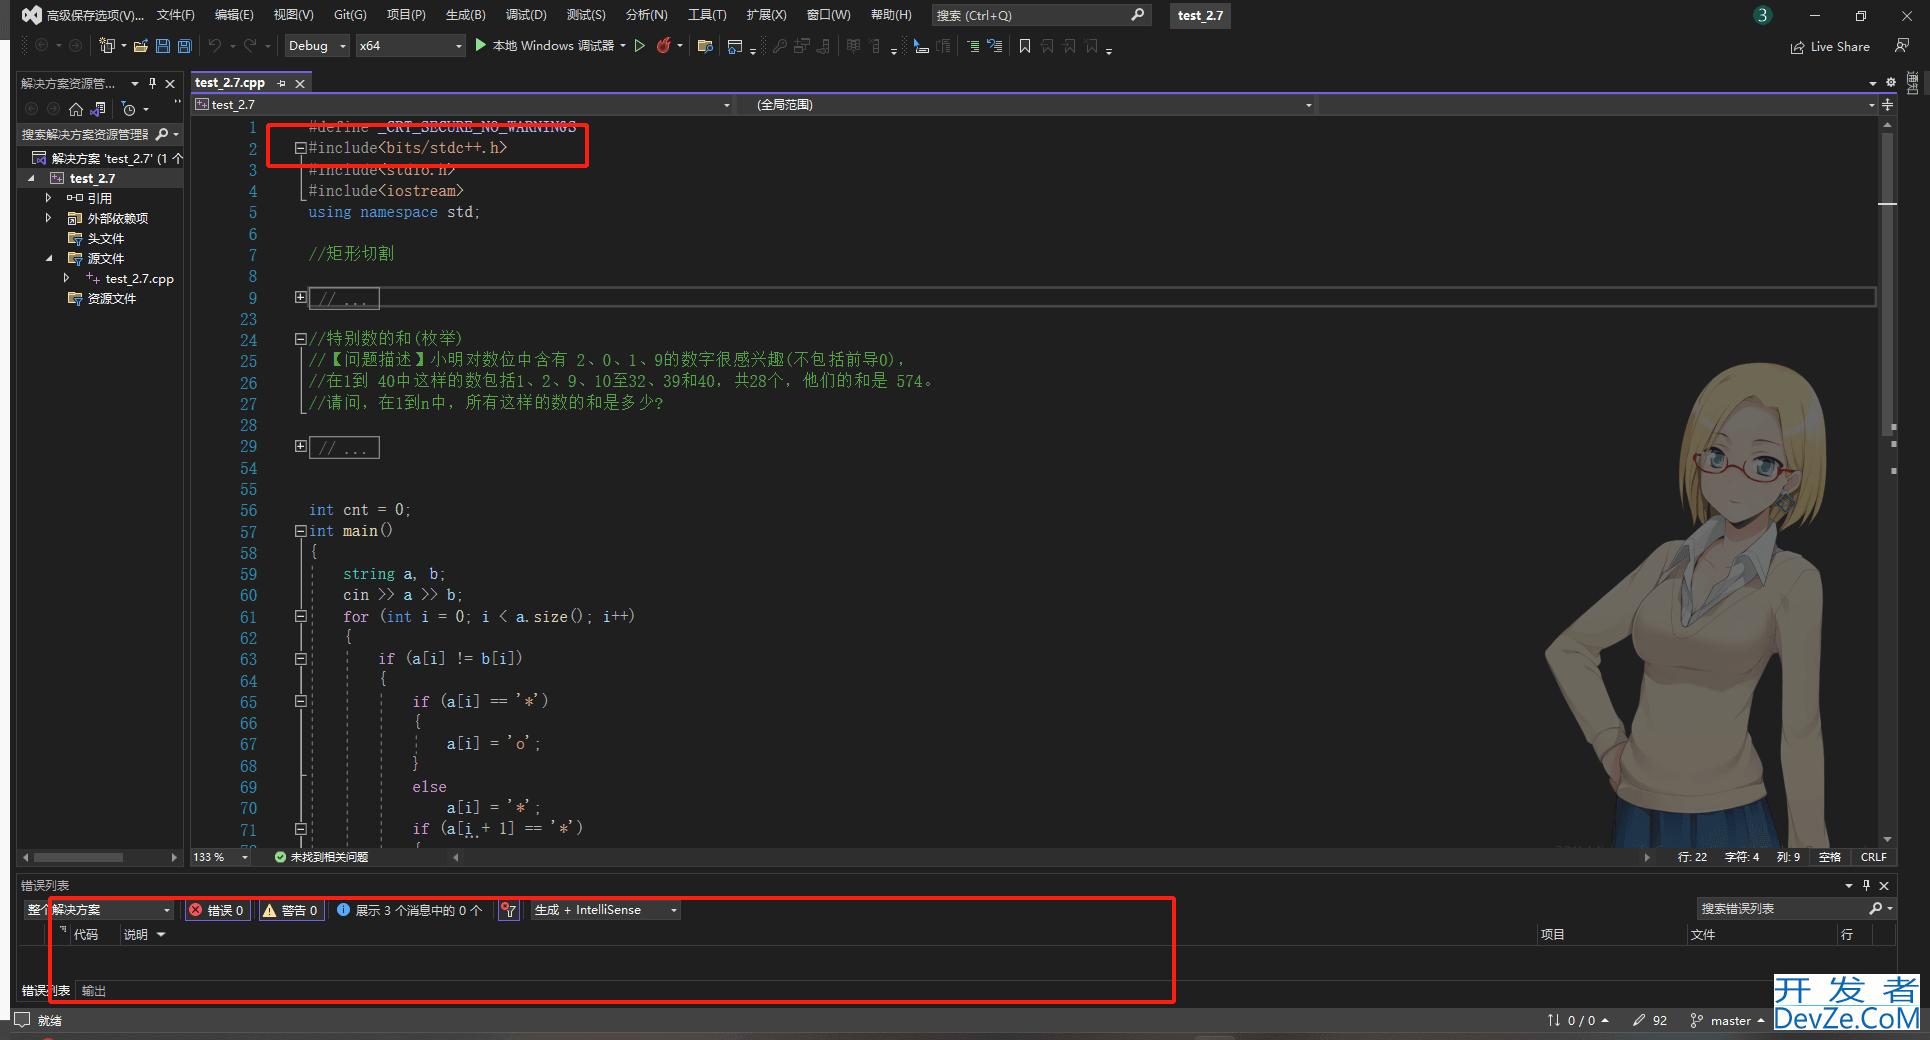Open the Debug configuration dropdown
1930x1040 pixels.
tap(318, 46)
